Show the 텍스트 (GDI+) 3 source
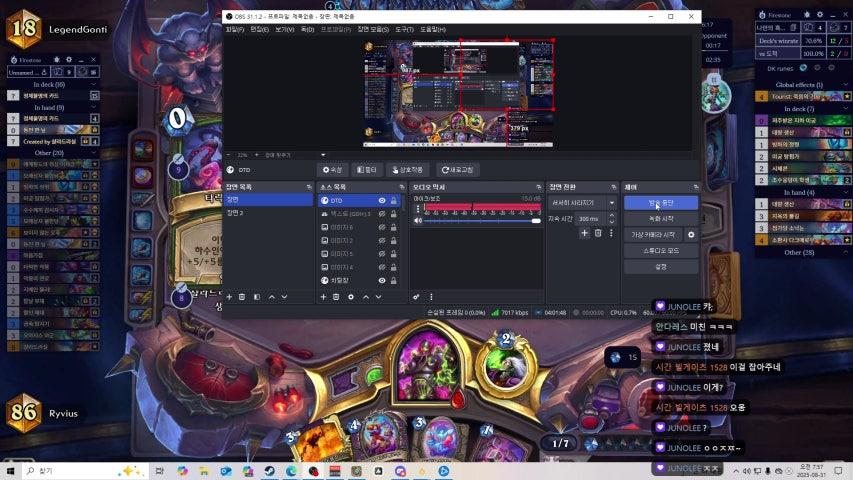Image resolution: width=853 pixels, height=480 pixels. (382, 214)
